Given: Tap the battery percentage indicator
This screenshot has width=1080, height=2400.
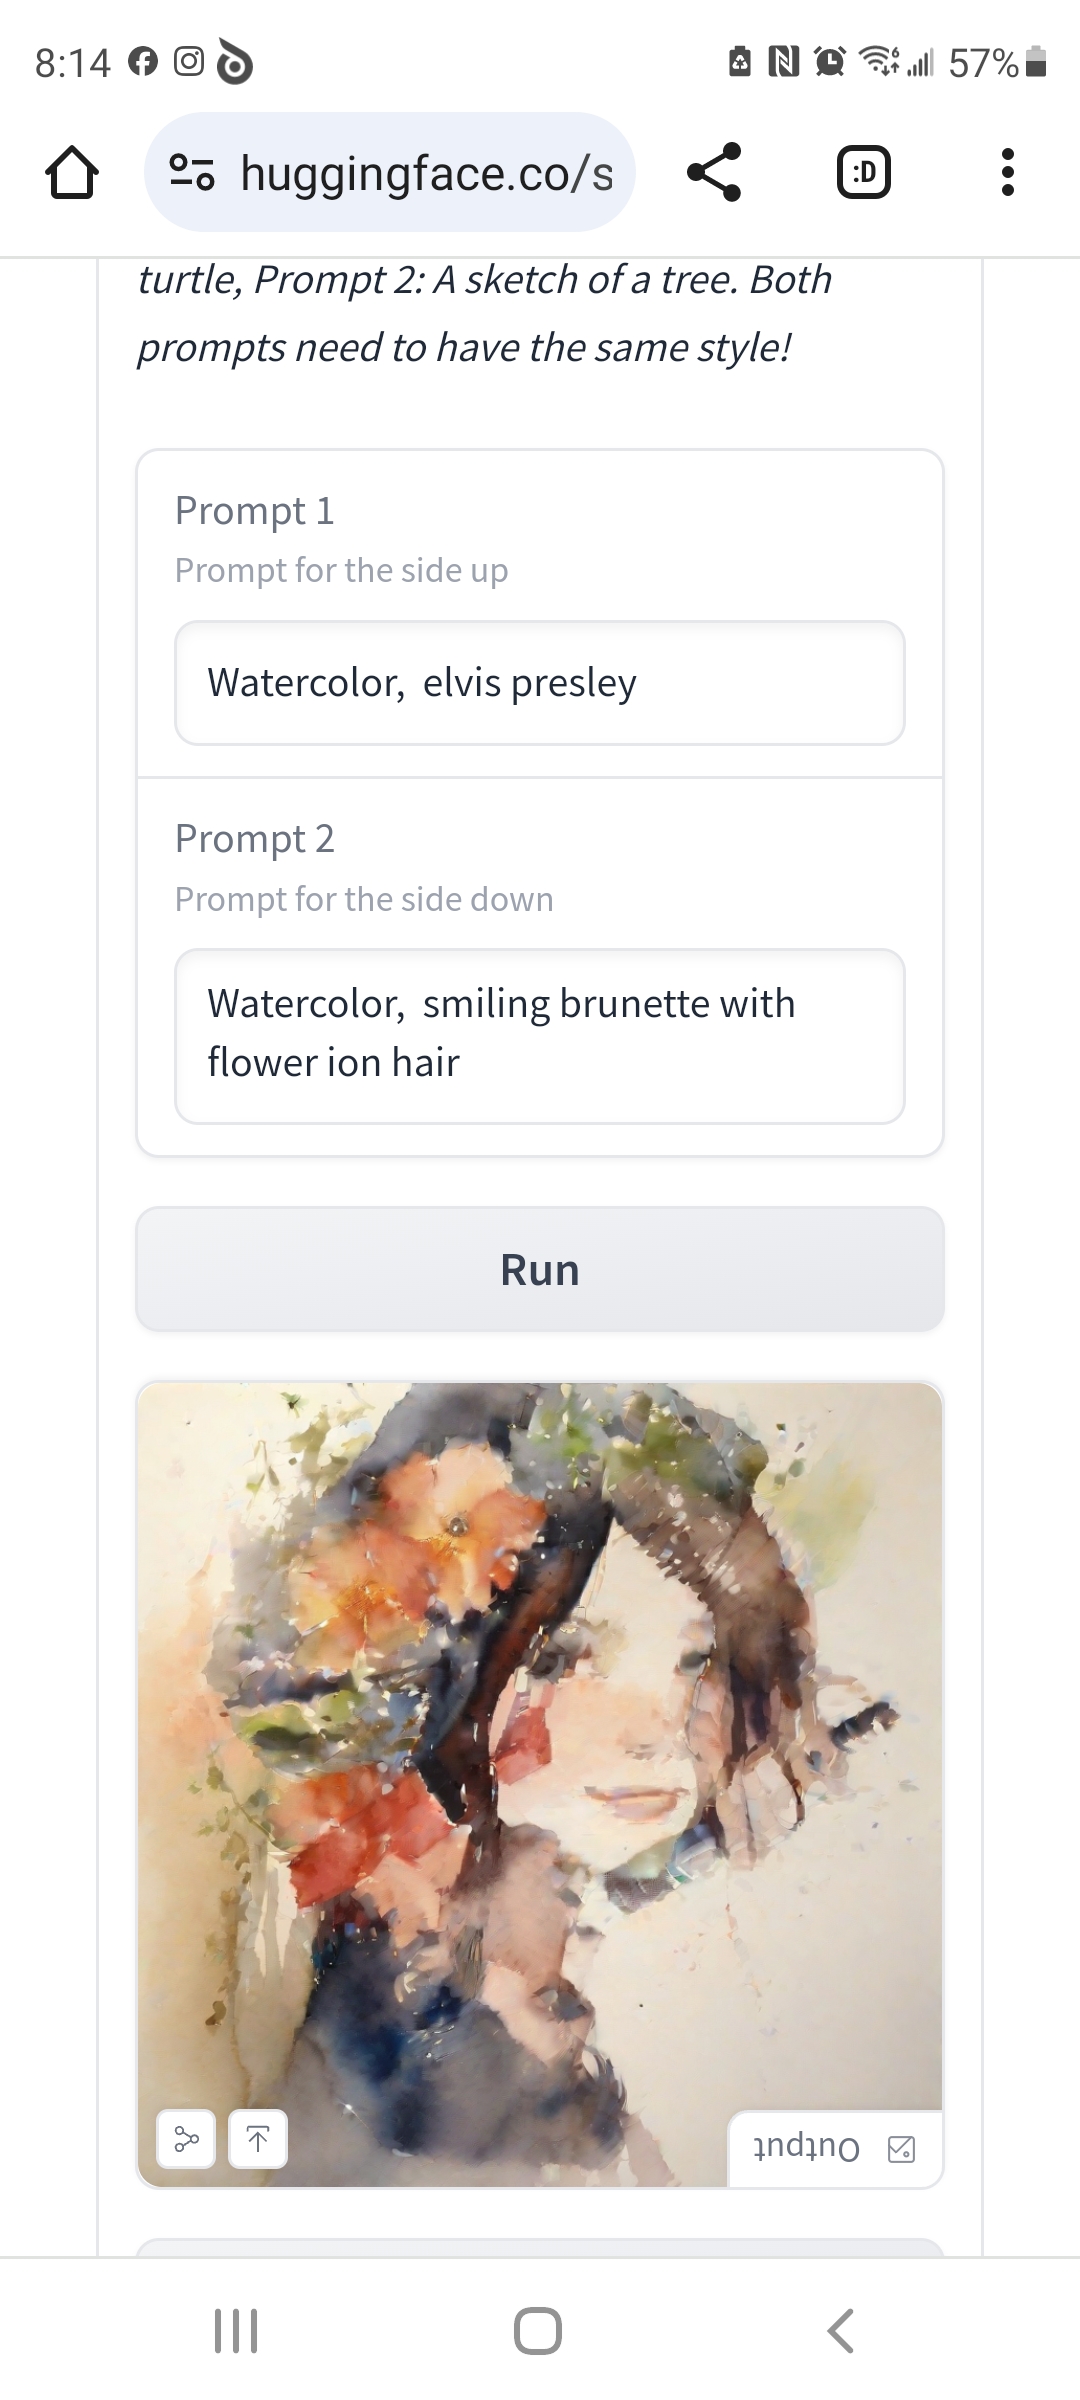Looking at the screenshot, I should (x=984, y=63).
